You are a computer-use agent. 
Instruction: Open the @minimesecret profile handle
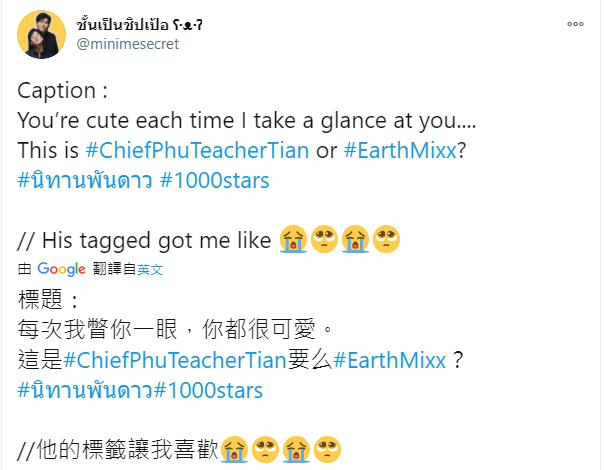(128, 44)
